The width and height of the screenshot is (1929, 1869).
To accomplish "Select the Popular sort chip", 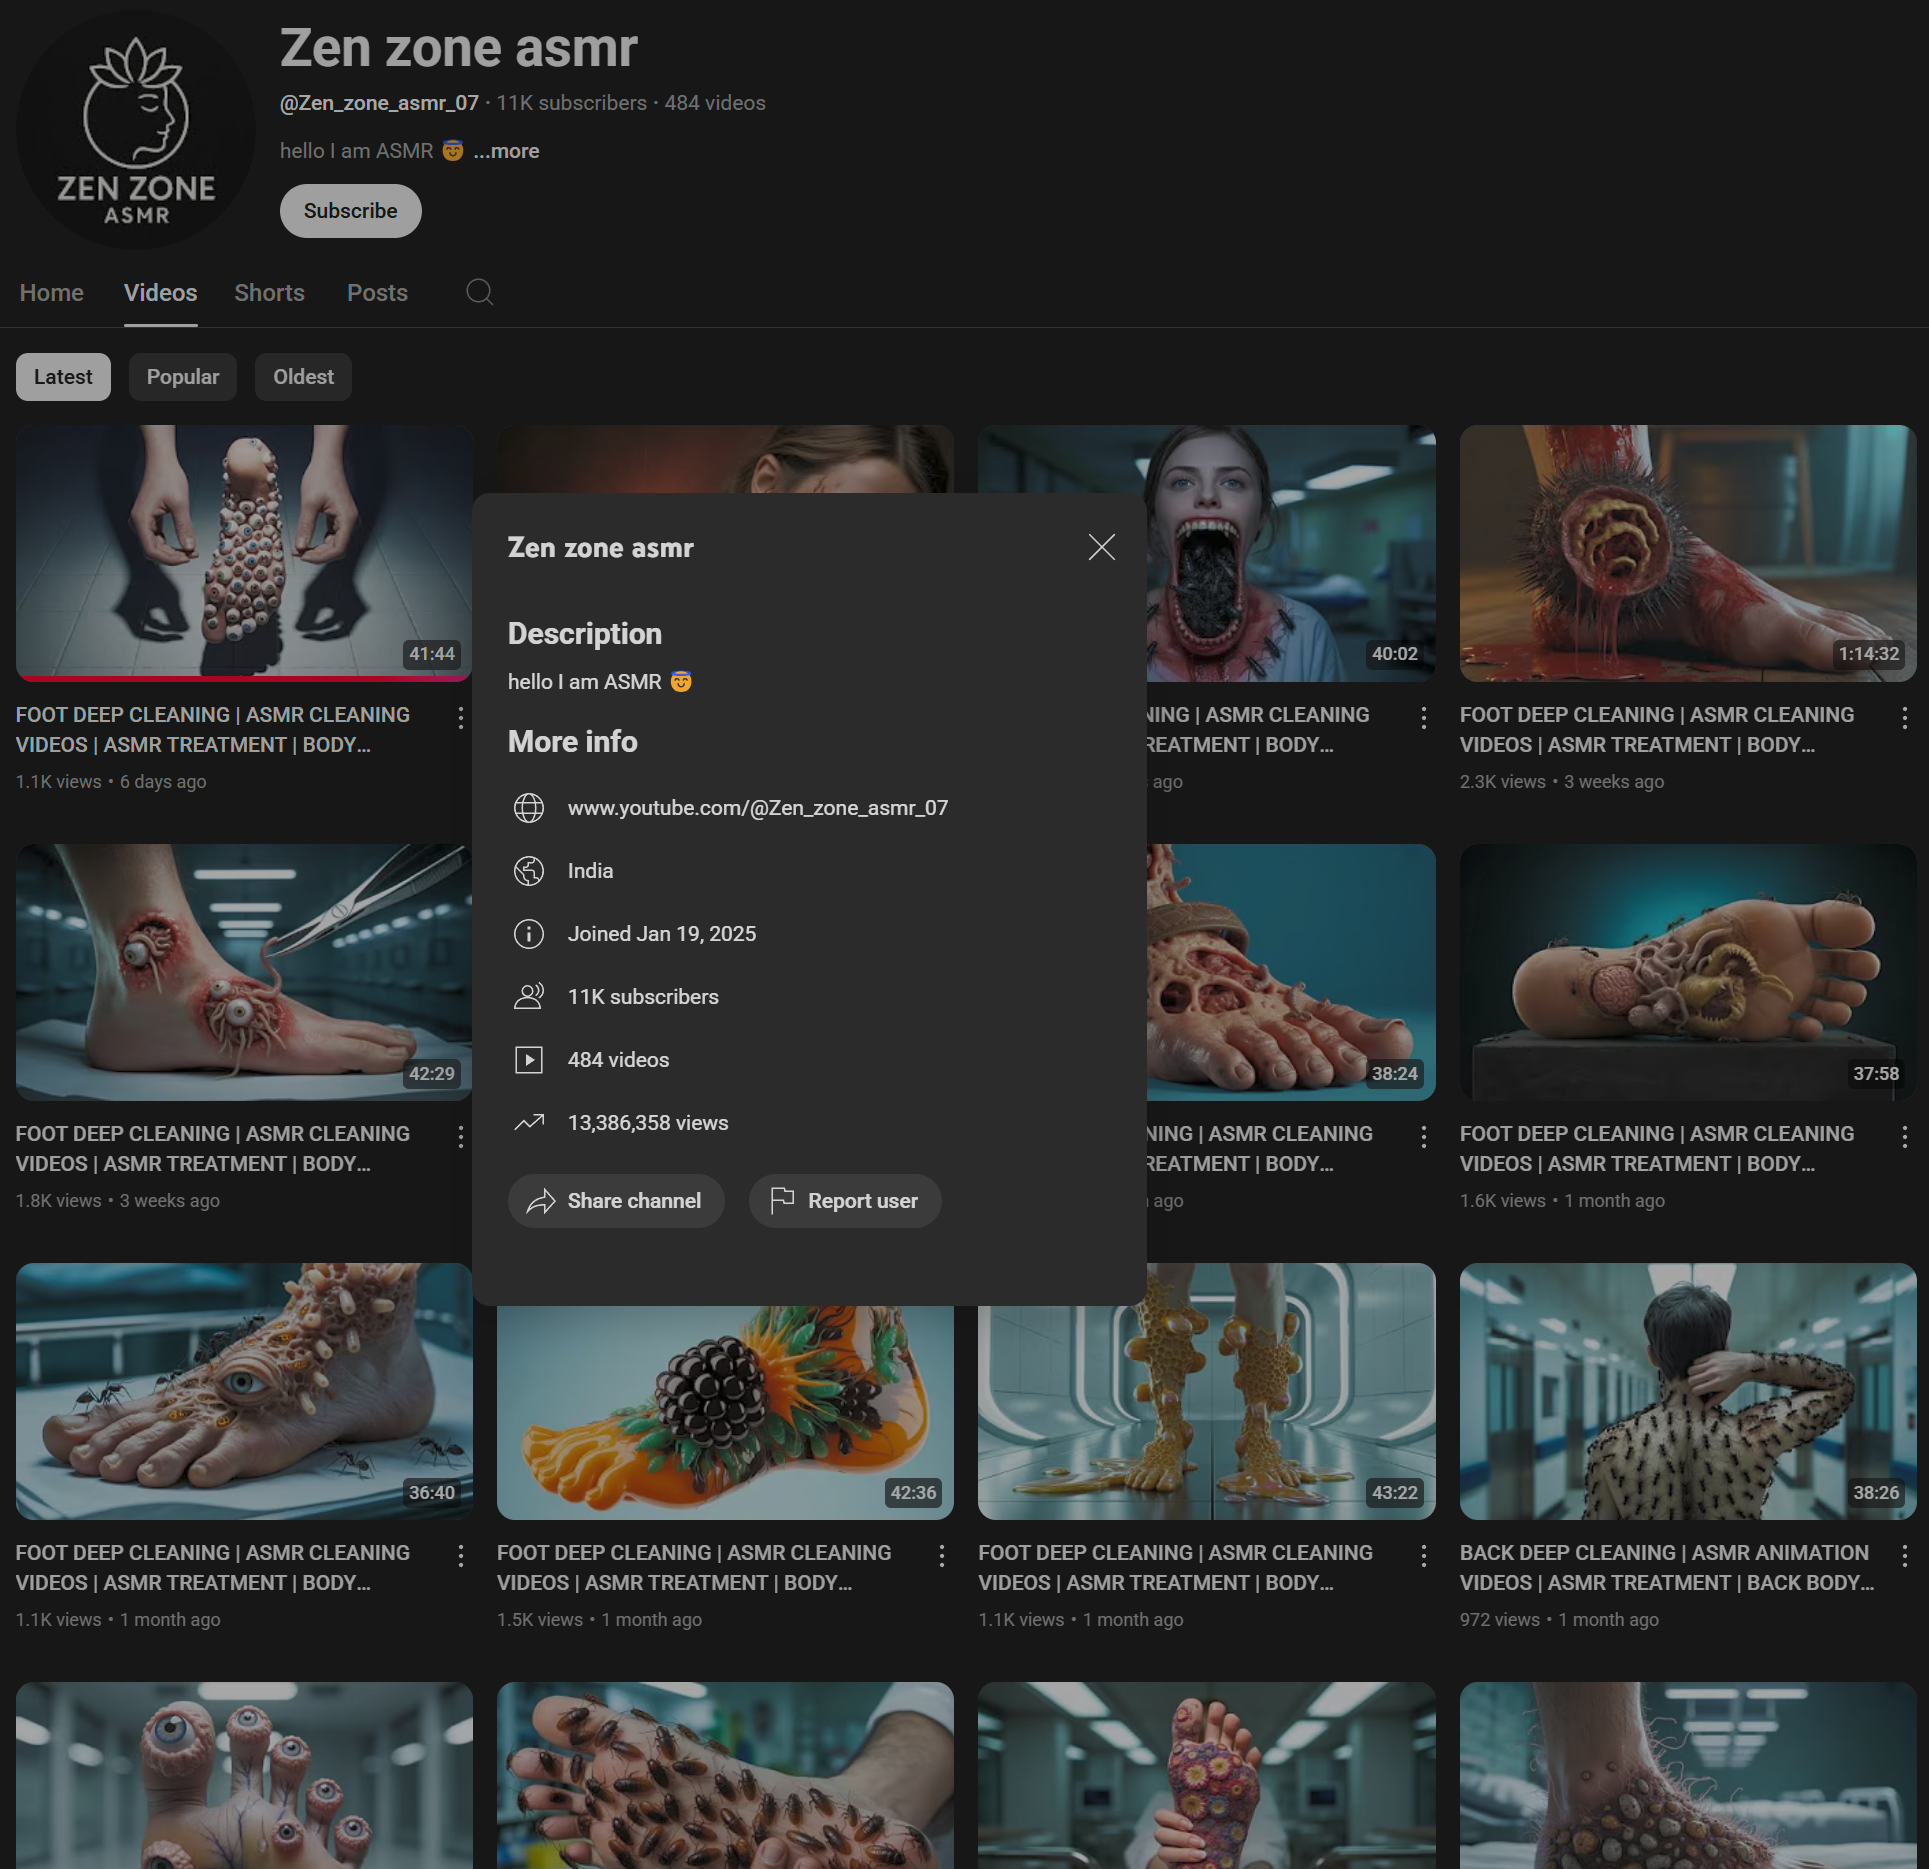I will [x=182, y=377].
